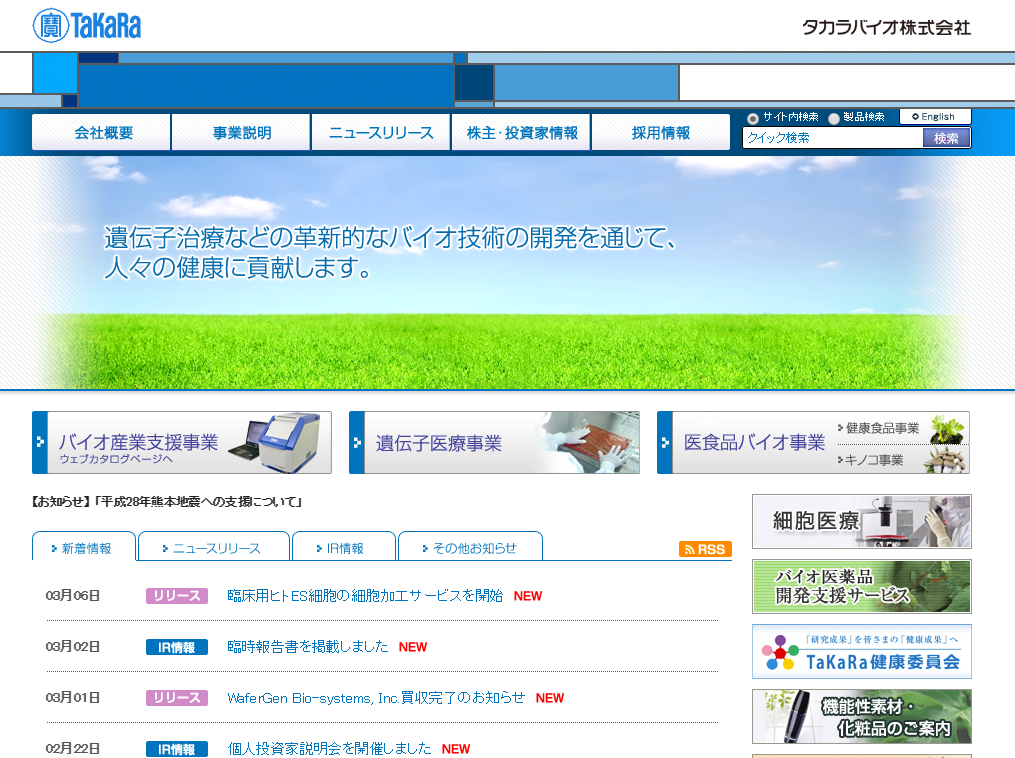This screenshot has height=758, width=1015.
Task: Click the NEW label beside 臨時報告書を掲載しました
Action: coord(413,647)
